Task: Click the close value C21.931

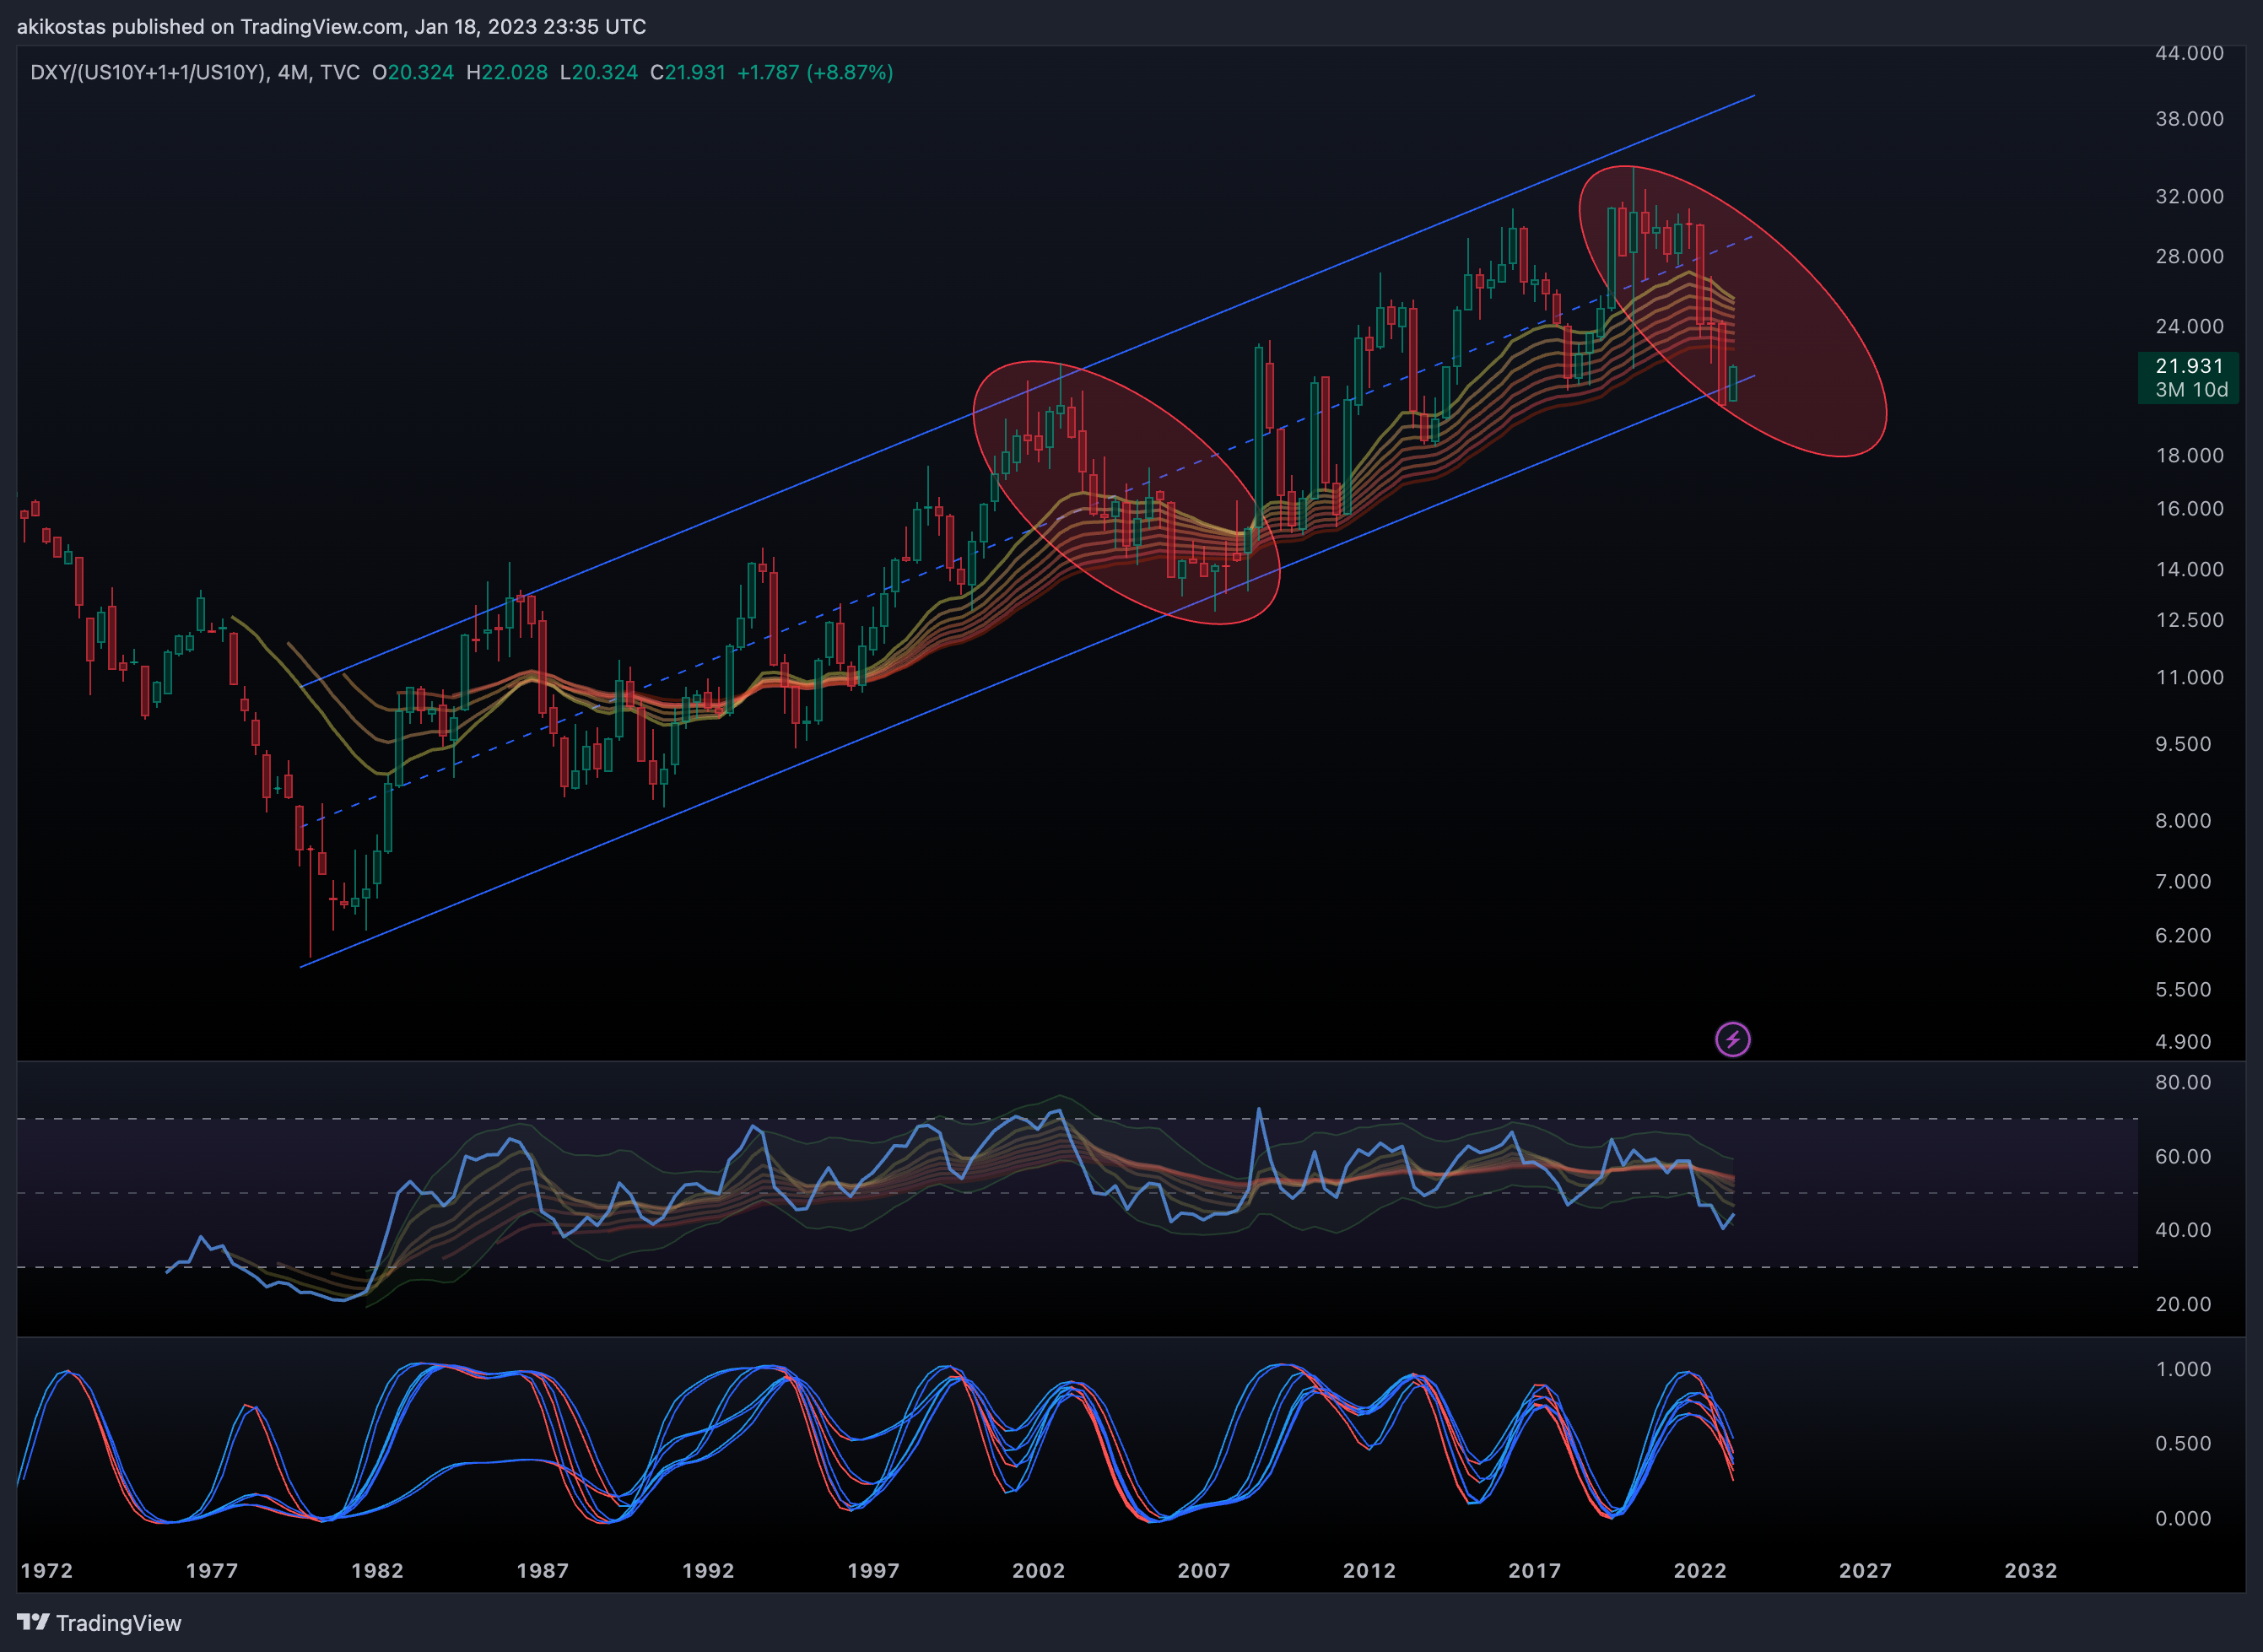Action: [688, 72]
